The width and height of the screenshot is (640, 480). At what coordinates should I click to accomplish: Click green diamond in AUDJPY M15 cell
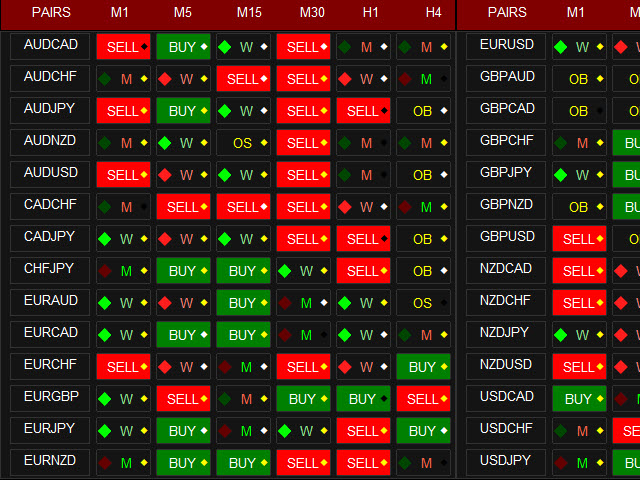tap(224, 111)
